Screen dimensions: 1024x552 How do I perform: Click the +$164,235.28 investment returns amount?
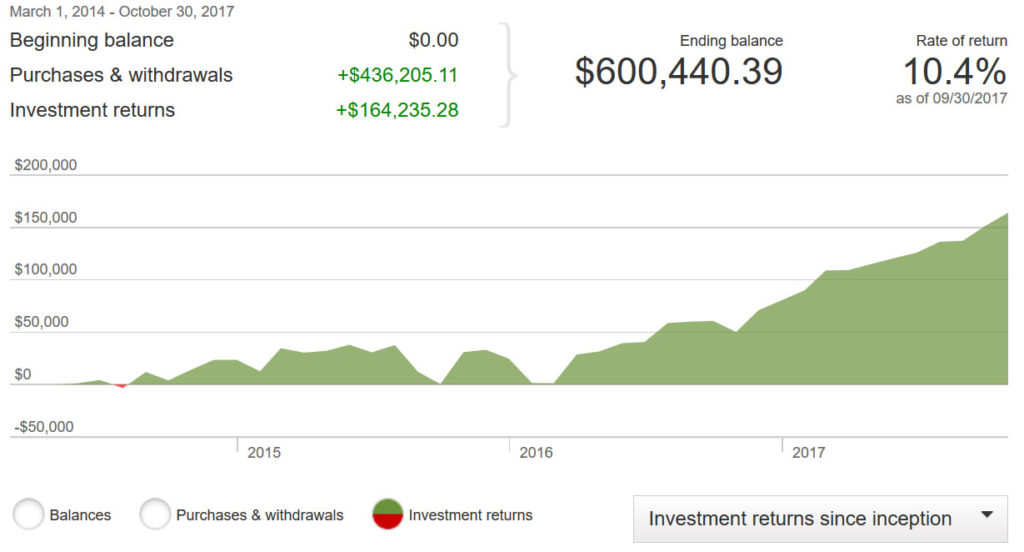click(x=397, y=110)
